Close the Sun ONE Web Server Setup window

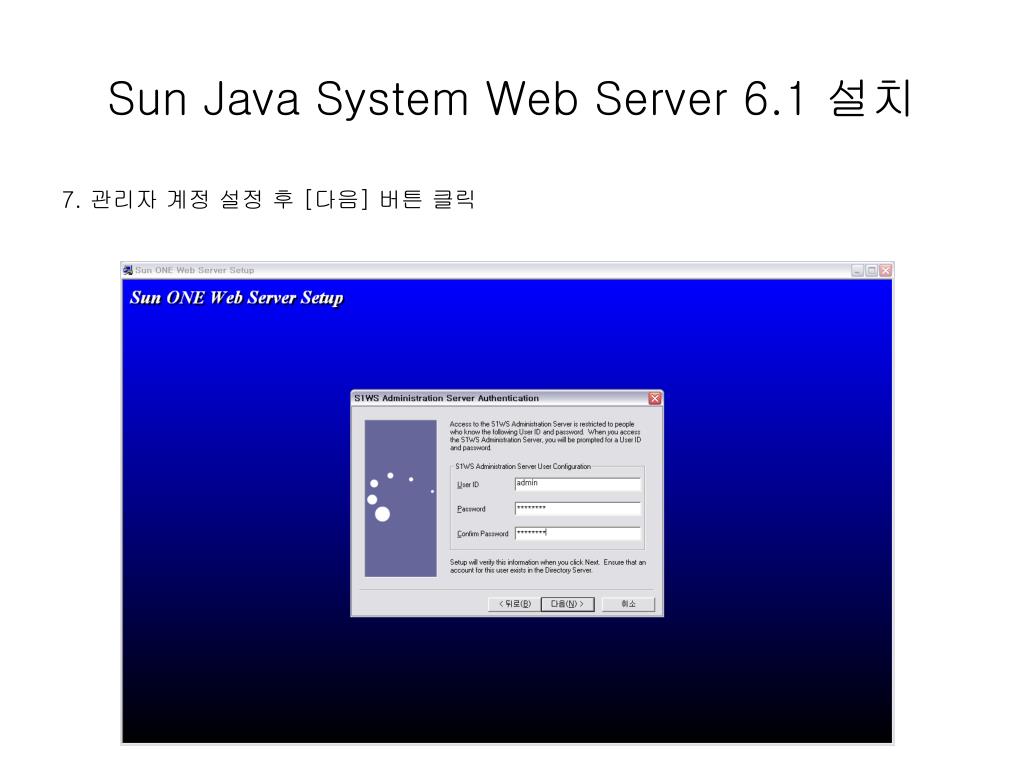point(886,270)
